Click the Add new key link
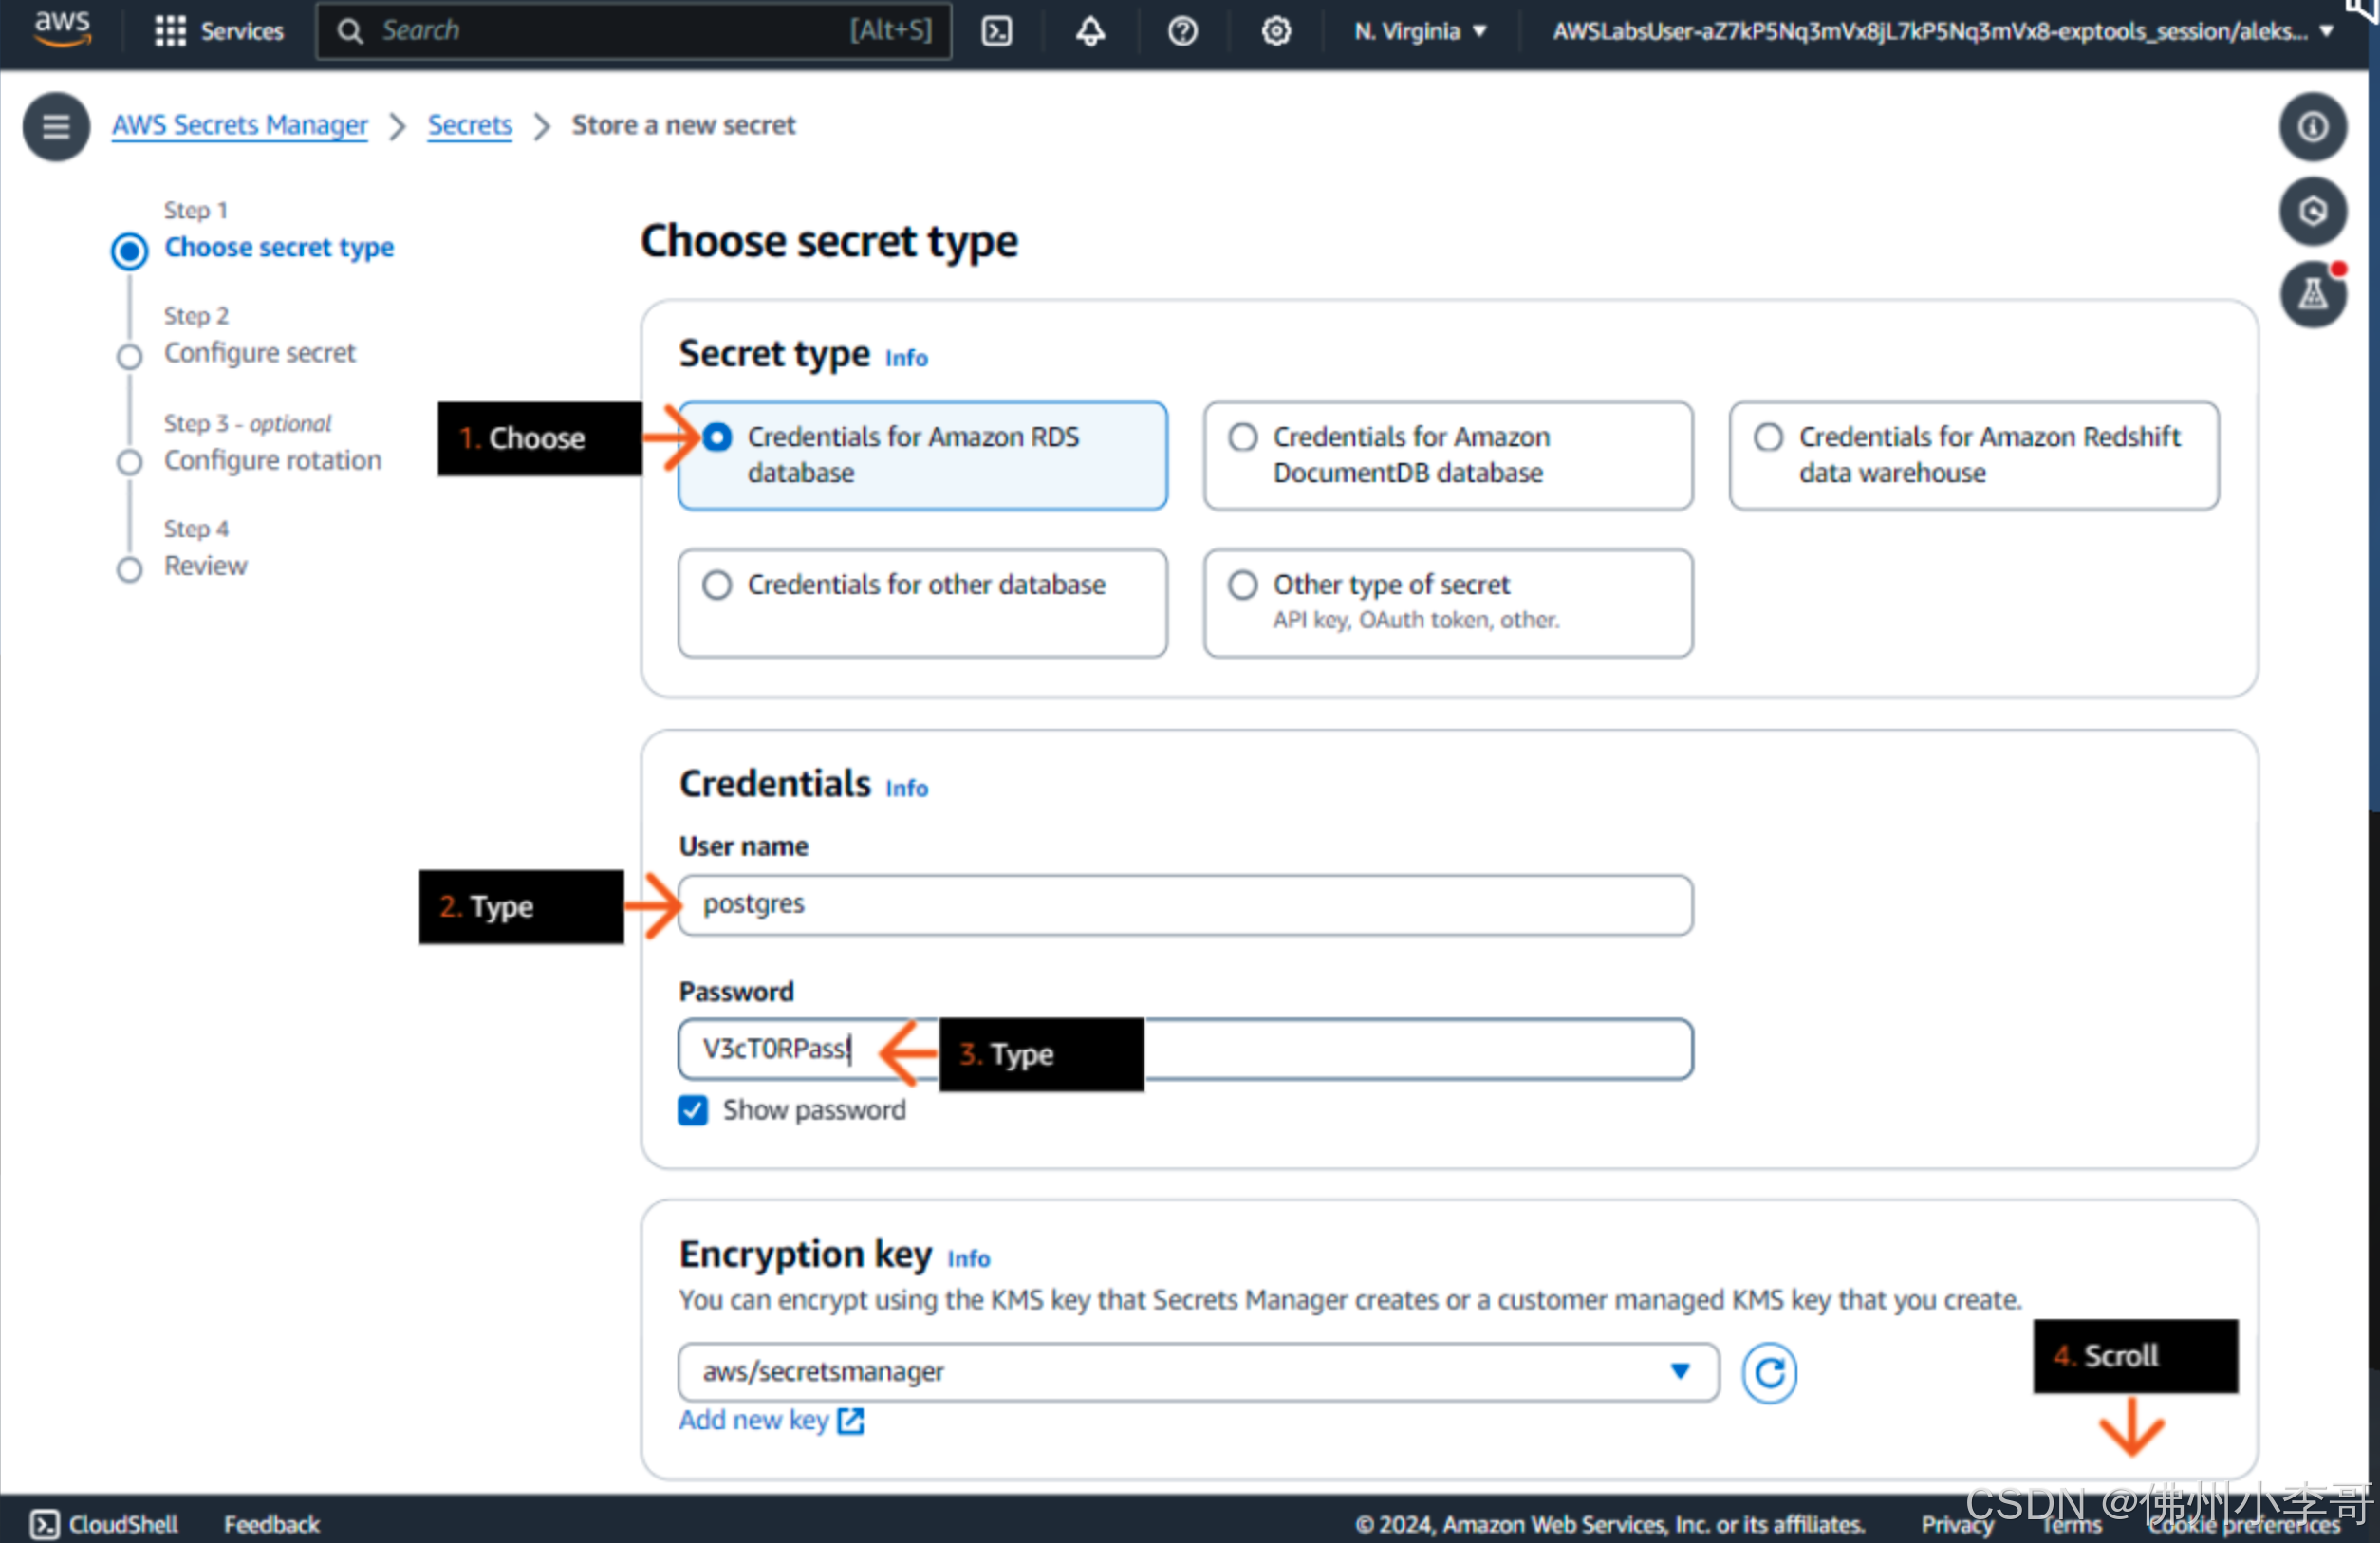 coord(771,1420)
